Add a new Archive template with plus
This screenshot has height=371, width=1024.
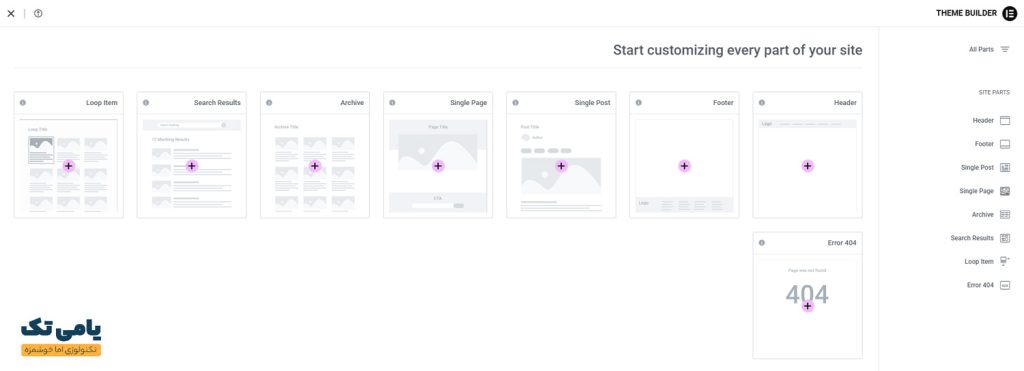tap(315, 166)
